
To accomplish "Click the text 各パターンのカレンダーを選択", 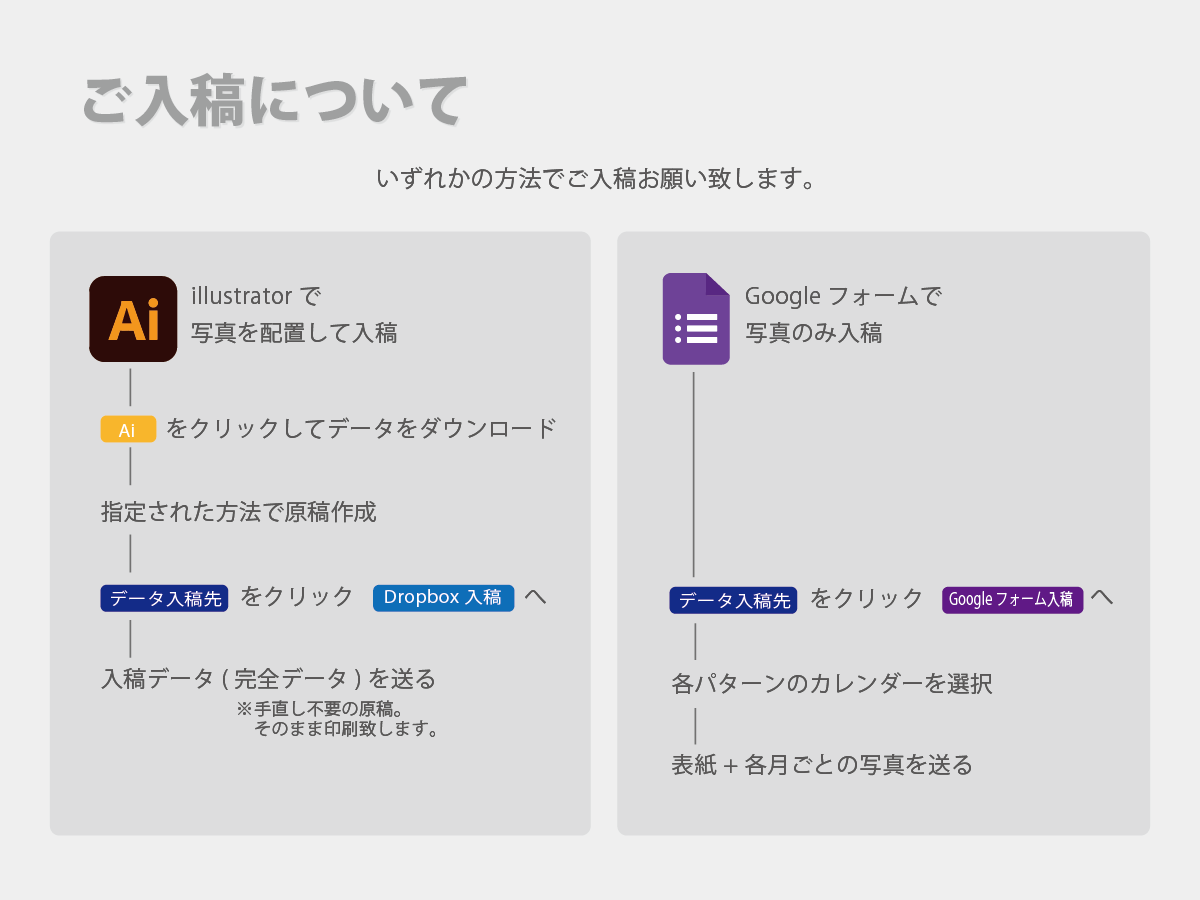I will tap(832, 685).
